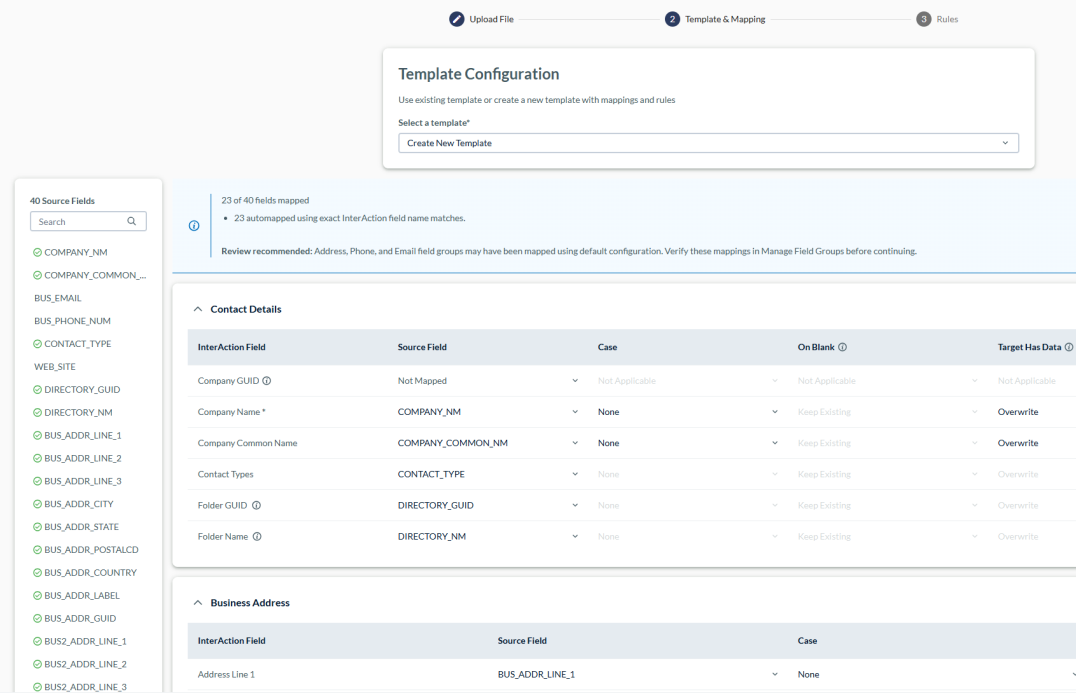The image size is (1076, 694).
Task: Click the info icon next to Company GUID
Action: coord(267,381)
